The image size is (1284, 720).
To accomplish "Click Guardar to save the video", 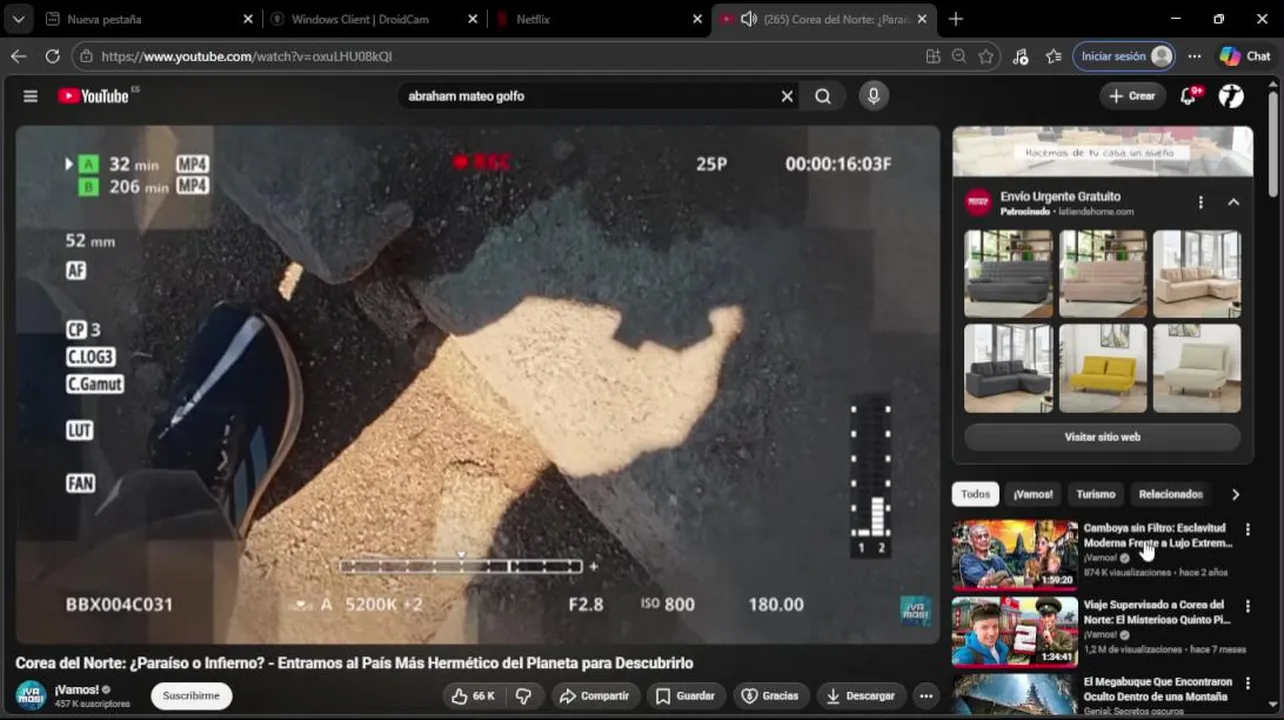I will (x=685, y=696).
